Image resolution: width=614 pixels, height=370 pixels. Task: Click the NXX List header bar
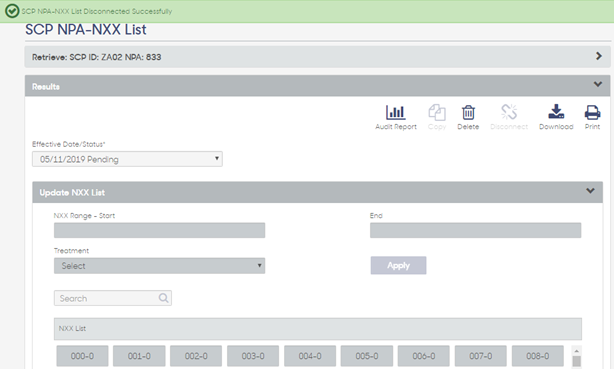[x=318, y=328]
